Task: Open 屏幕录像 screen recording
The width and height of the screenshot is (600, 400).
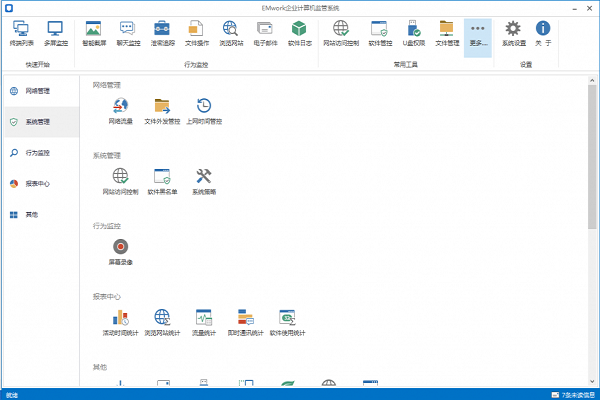Action: pyautogui.click(x=120, y=250)
